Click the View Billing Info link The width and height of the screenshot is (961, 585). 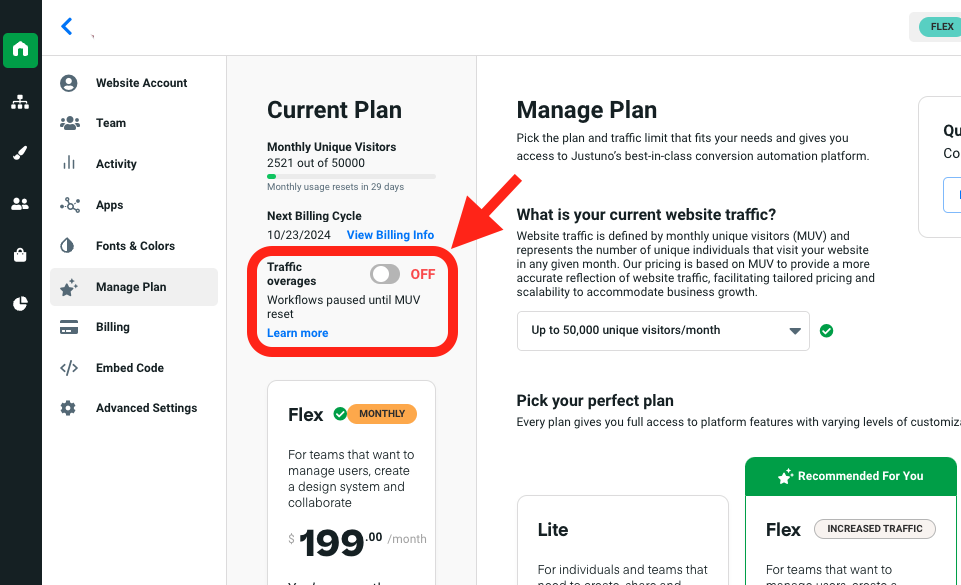point(390,235)
